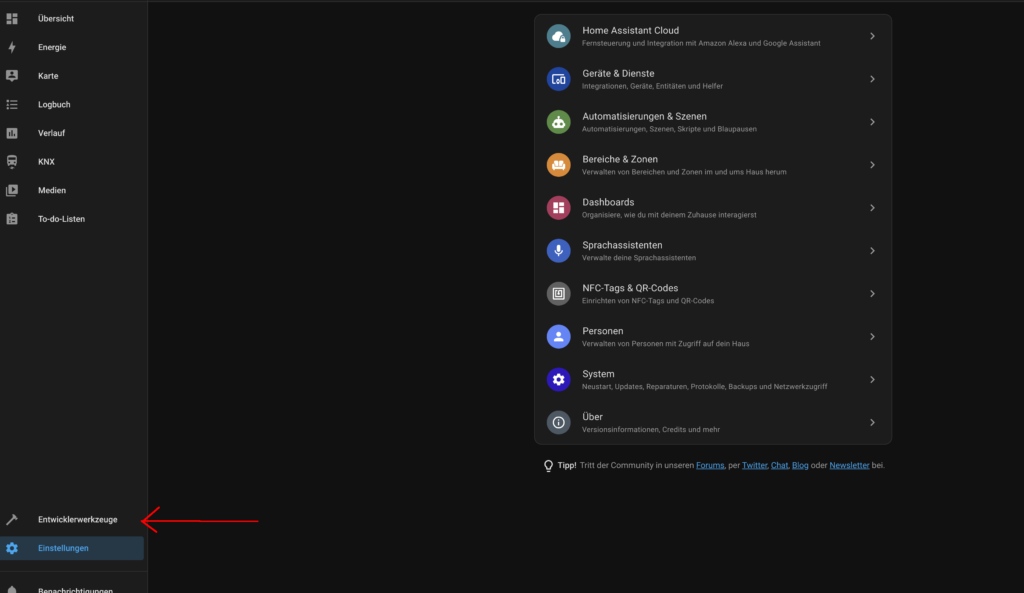Open Übersicht in the sidebar
The height and width of the screenshot is (593, 1024).
pyautogui.click(x=72, y=19)
